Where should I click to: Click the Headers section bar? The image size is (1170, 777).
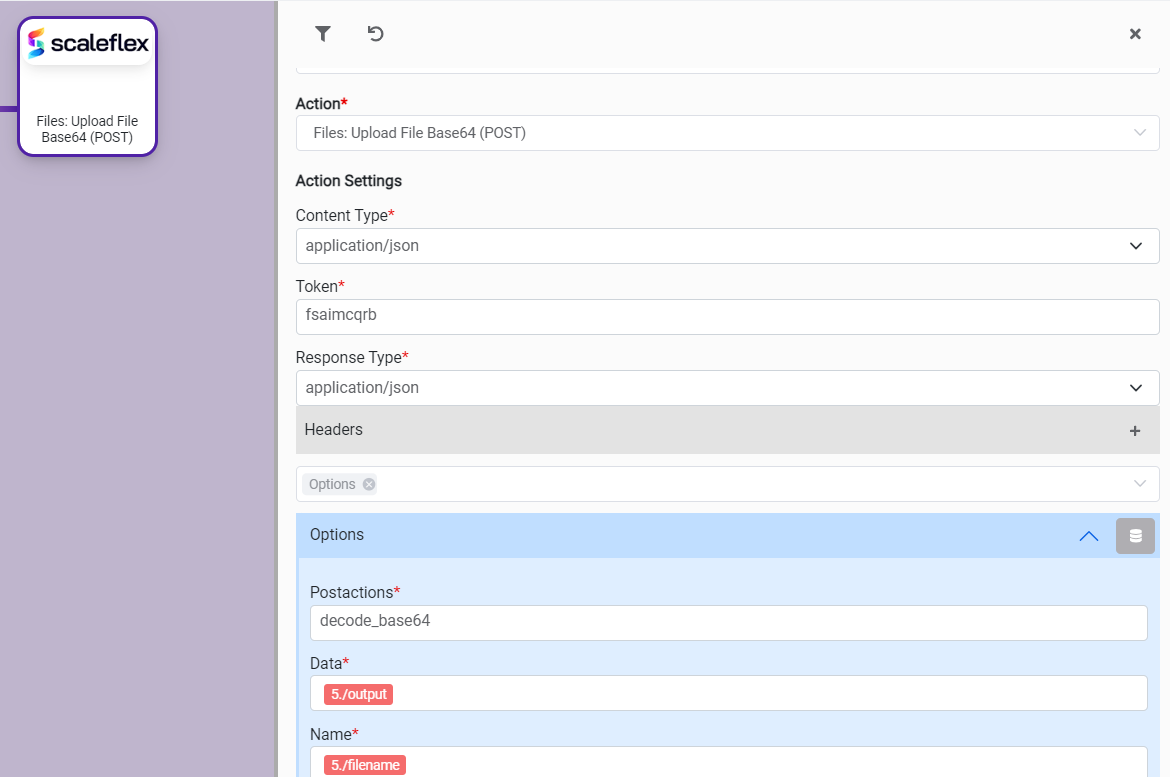click(700, 430)
